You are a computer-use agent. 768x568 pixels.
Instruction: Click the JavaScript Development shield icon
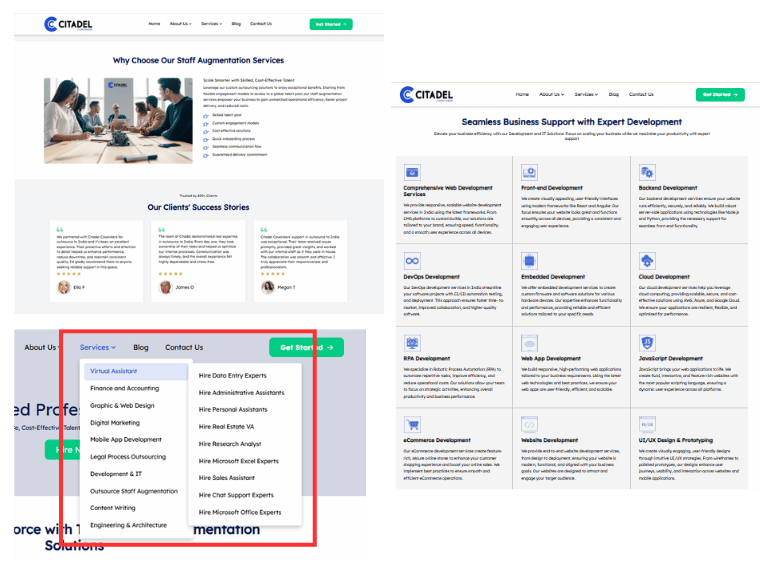[647, 343]
